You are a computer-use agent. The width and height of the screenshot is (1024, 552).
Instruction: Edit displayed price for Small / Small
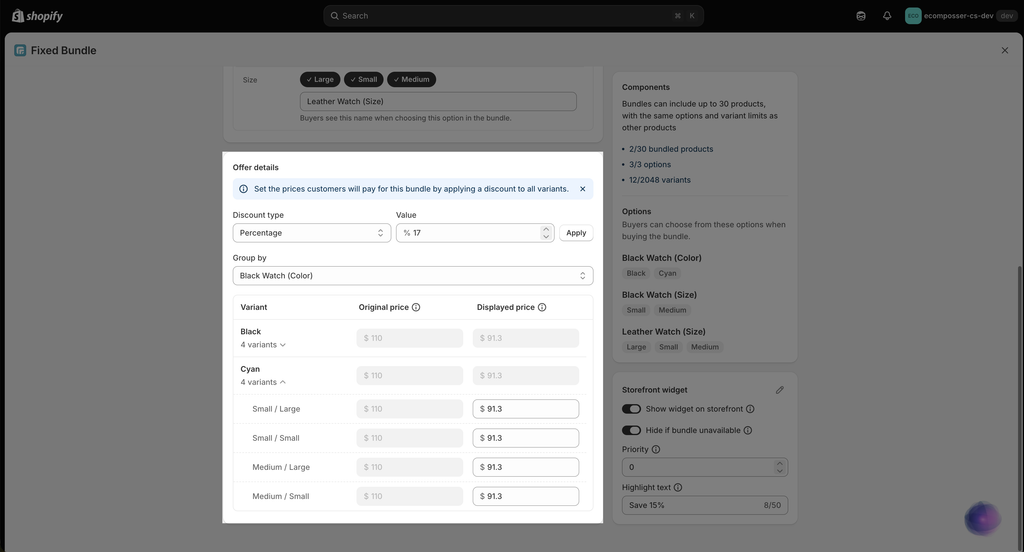click(x=526, y=438)
